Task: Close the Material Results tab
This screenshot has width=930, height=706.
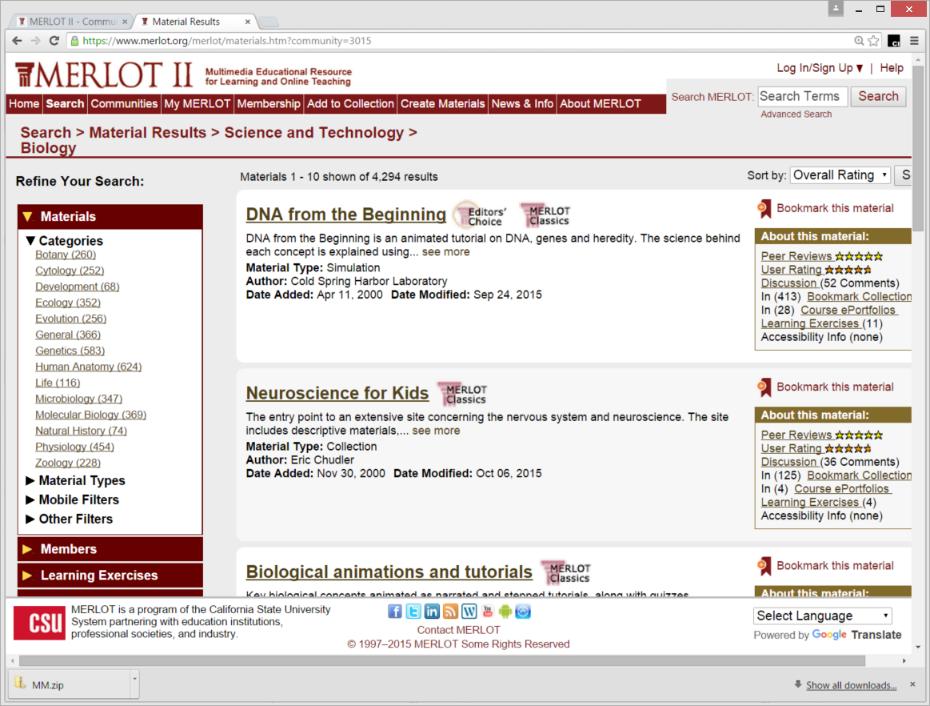Action: coord(248,21)
